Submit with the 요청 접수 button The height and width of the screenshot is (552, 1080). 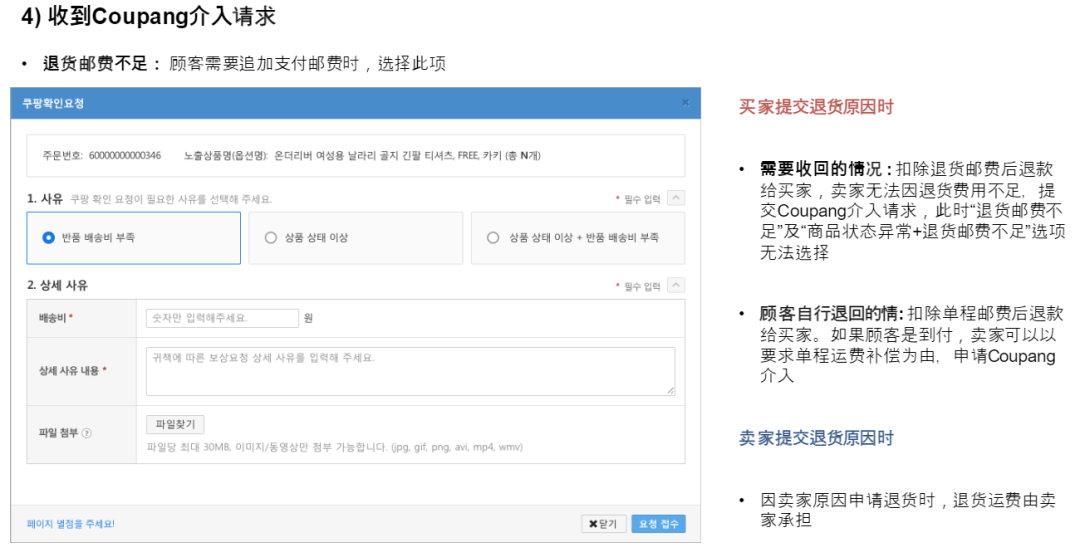click(x=658, y=524)
